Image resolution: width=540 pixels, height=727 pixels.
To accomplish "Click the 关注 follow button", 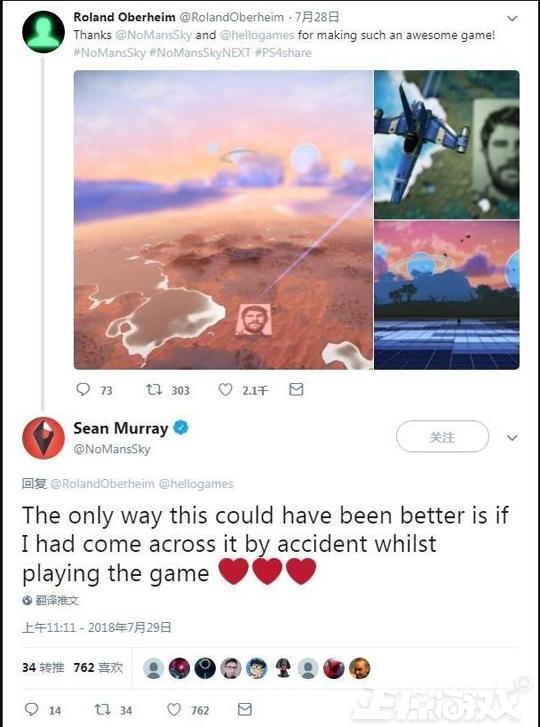I will click(442, 436).
